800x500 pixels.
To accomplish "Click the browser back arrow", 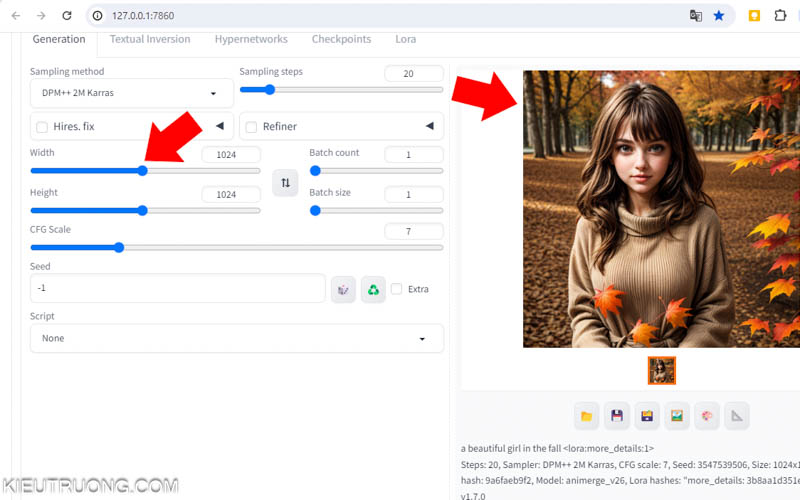I will click(x=16, y=16).
